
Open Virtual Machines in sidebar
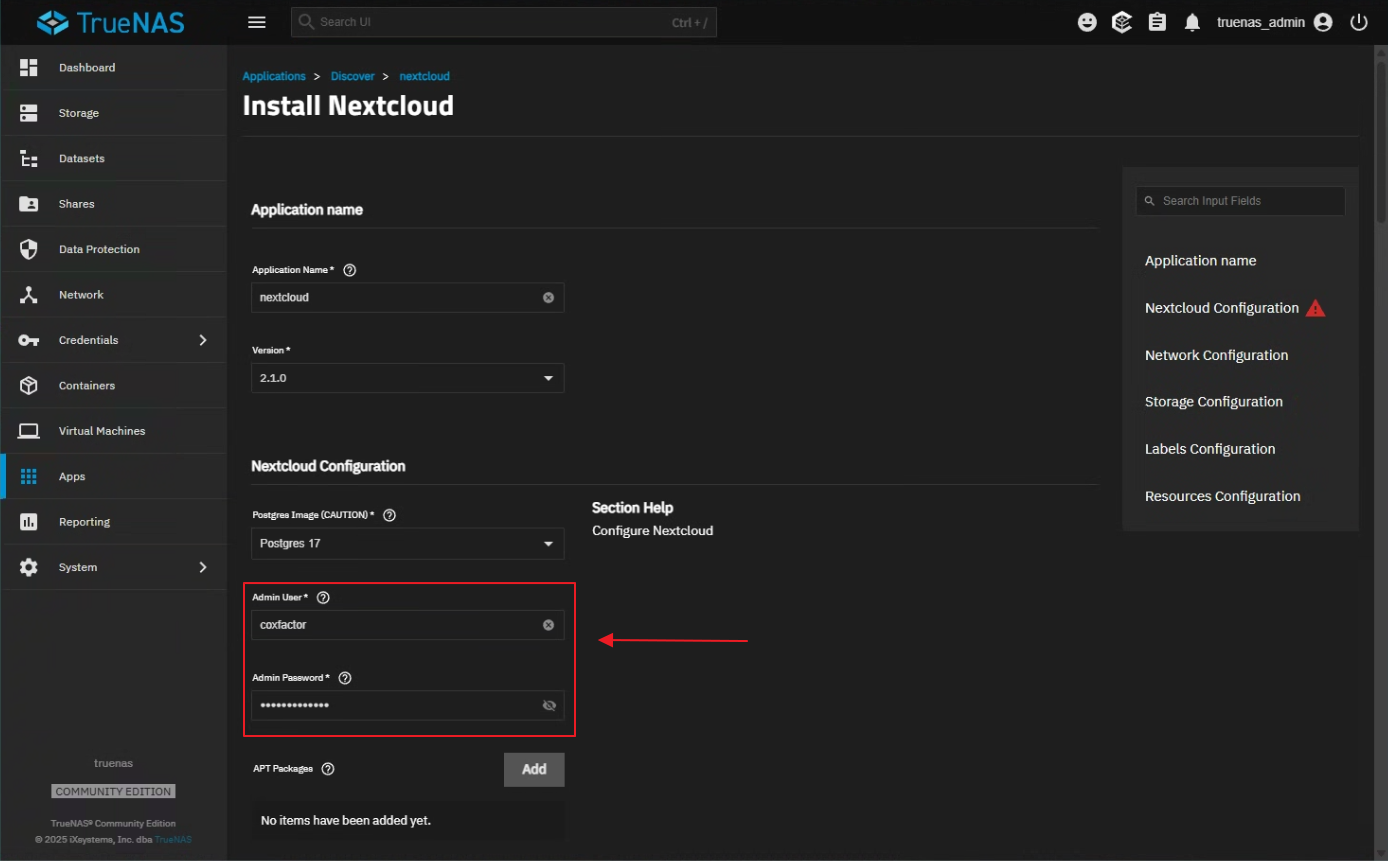click(113, 431)
